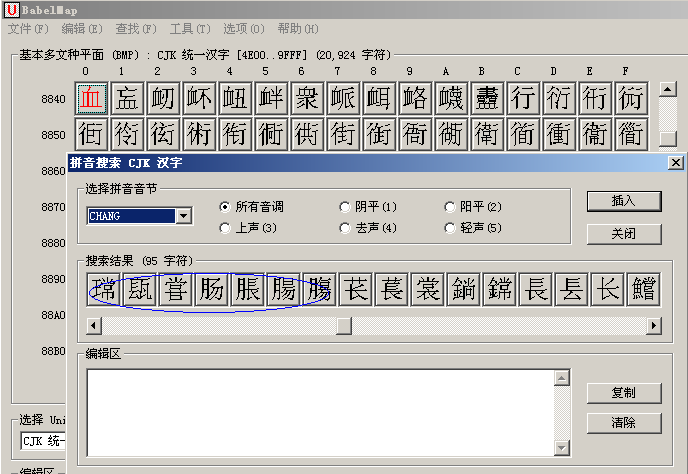
Task: Click the 复制 button
Action: [x=623, y=392]
